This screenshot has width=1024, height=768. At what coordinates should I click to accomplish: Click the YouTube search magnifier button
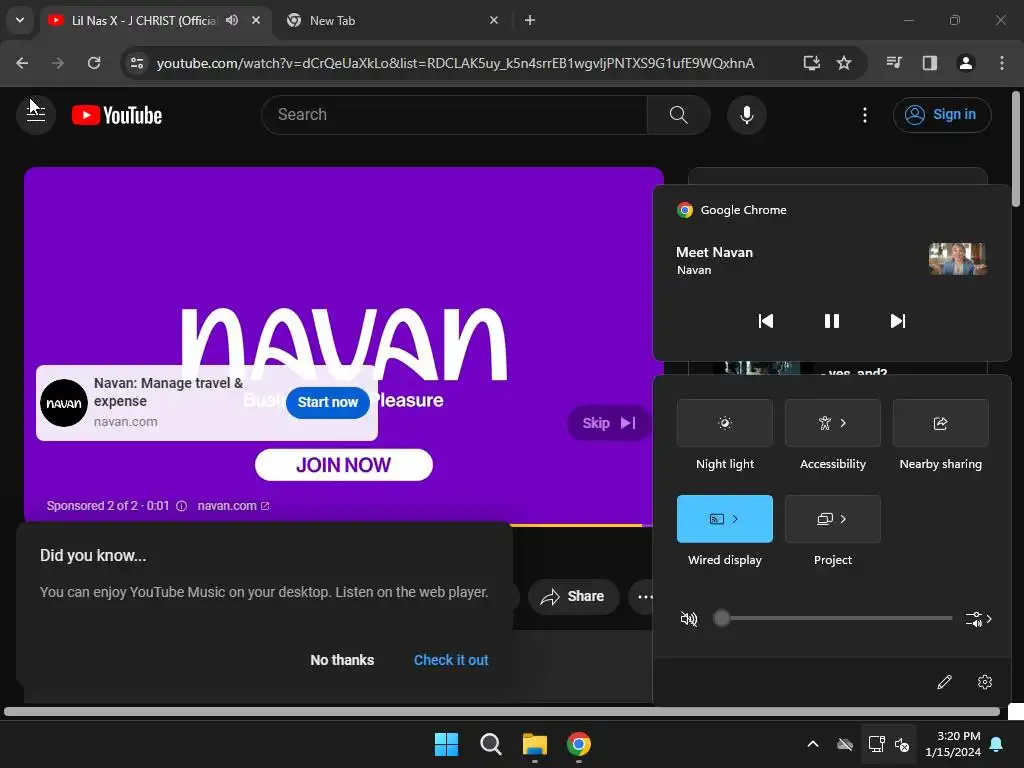click(679, 115)
